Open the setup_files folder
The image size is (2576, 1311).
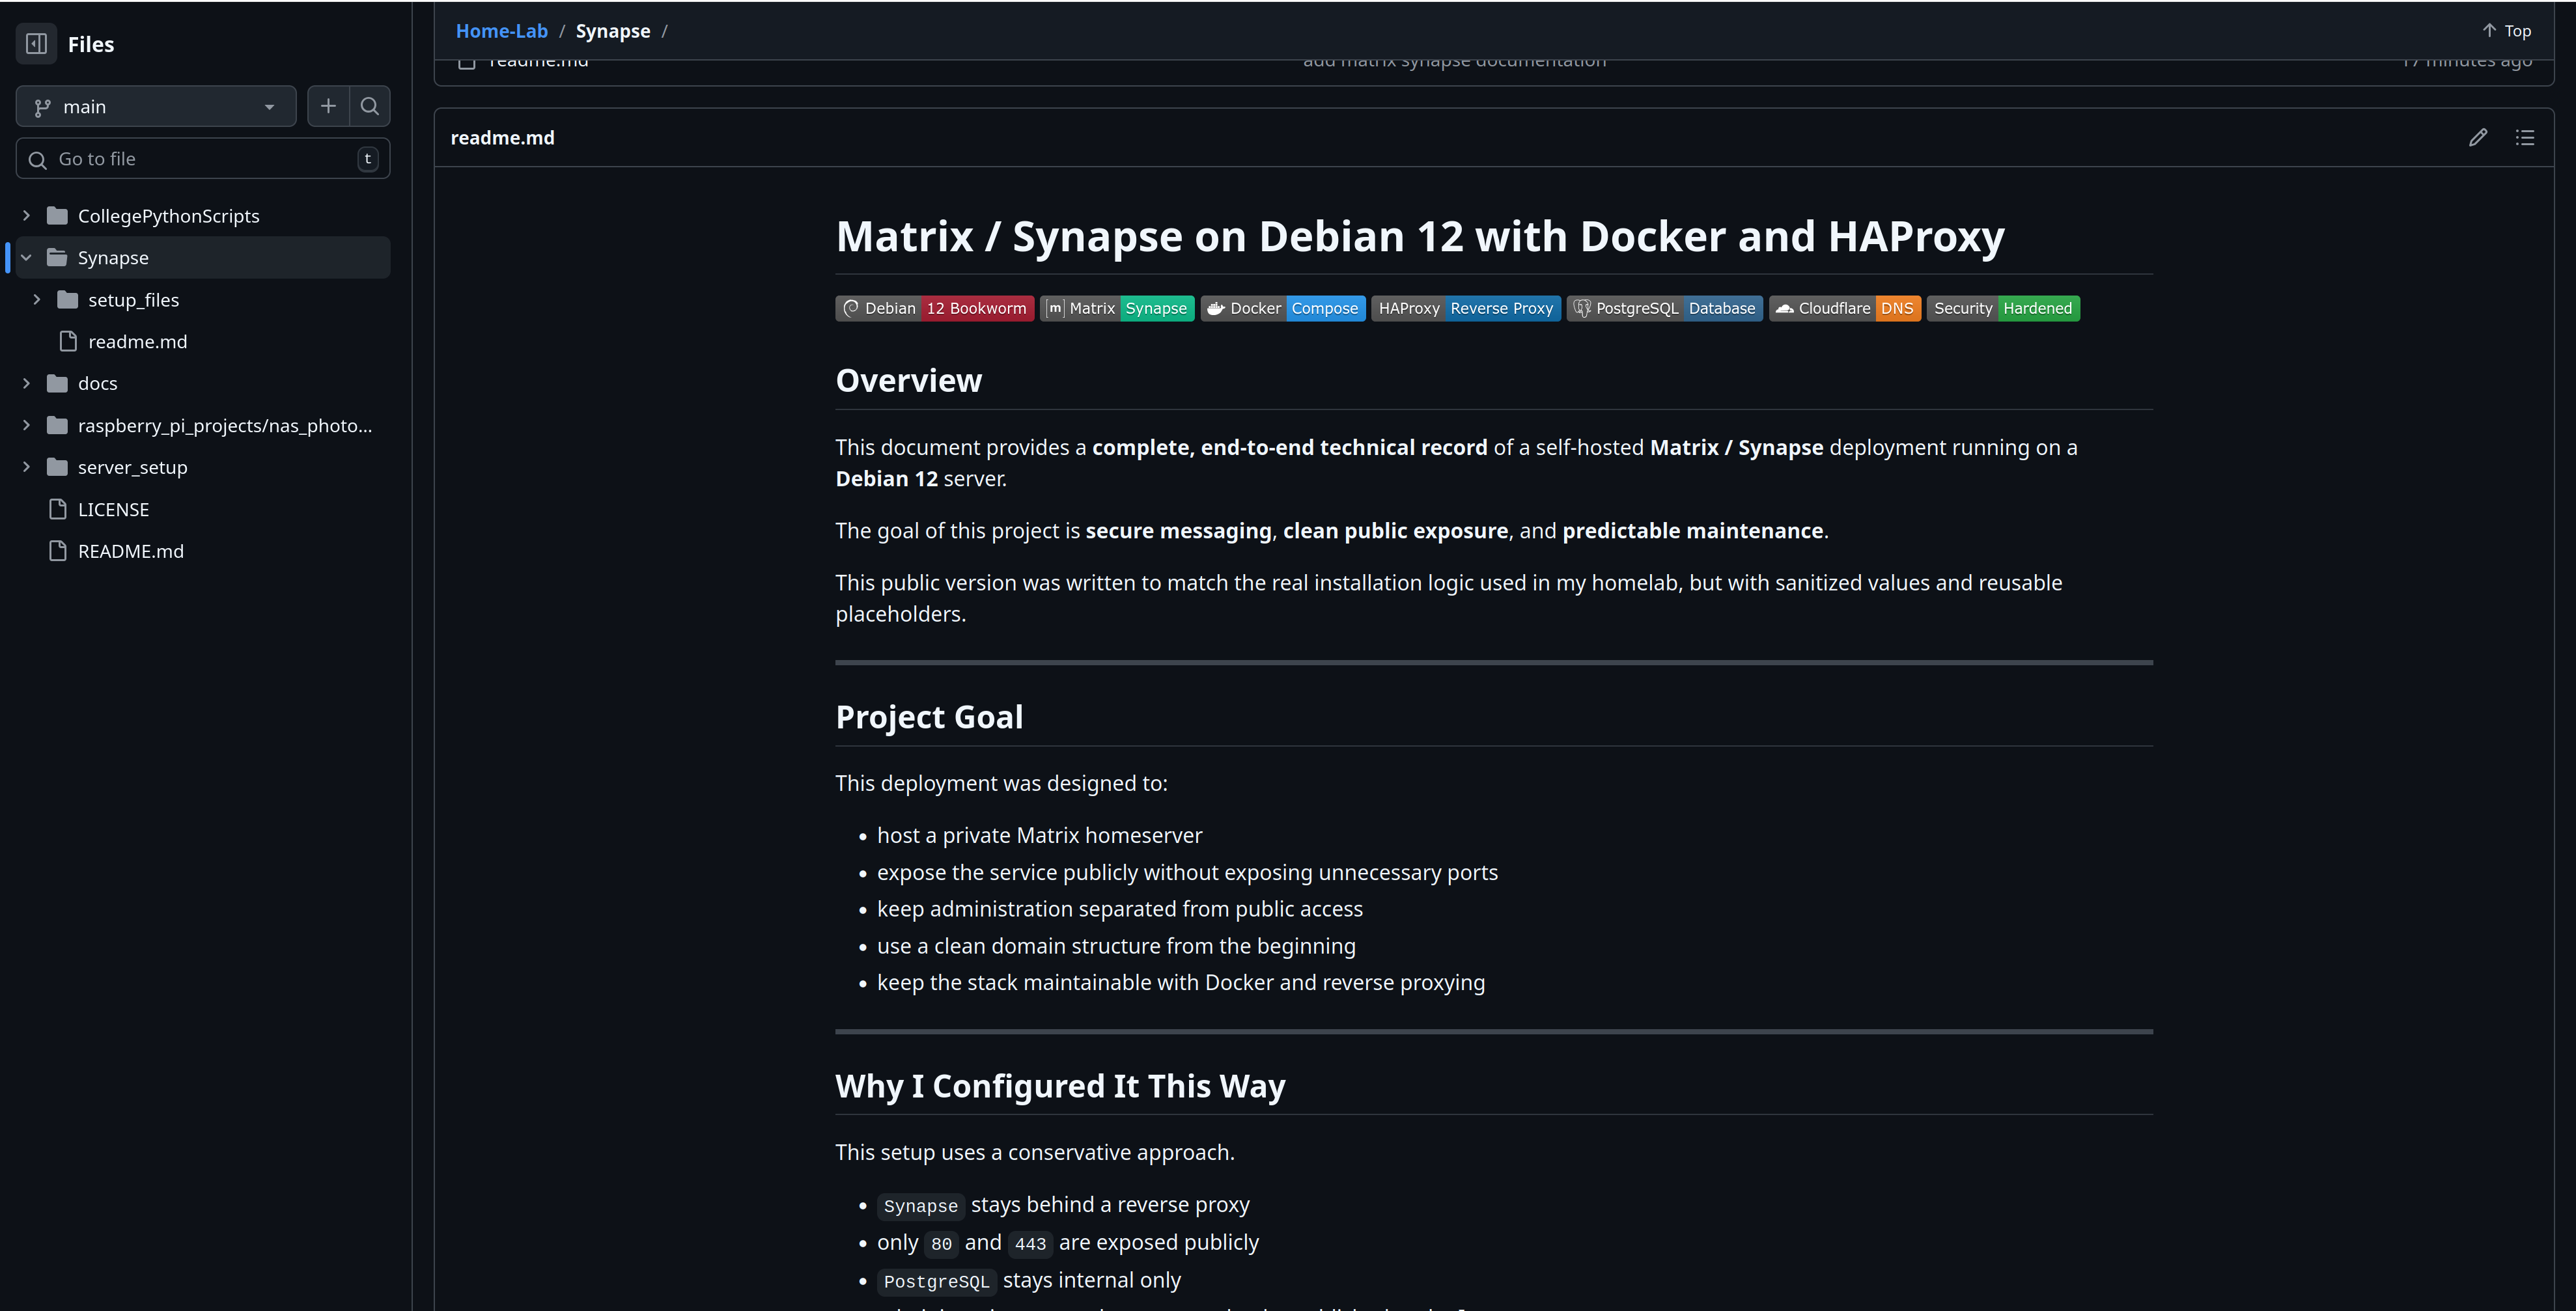click(133, 300)
